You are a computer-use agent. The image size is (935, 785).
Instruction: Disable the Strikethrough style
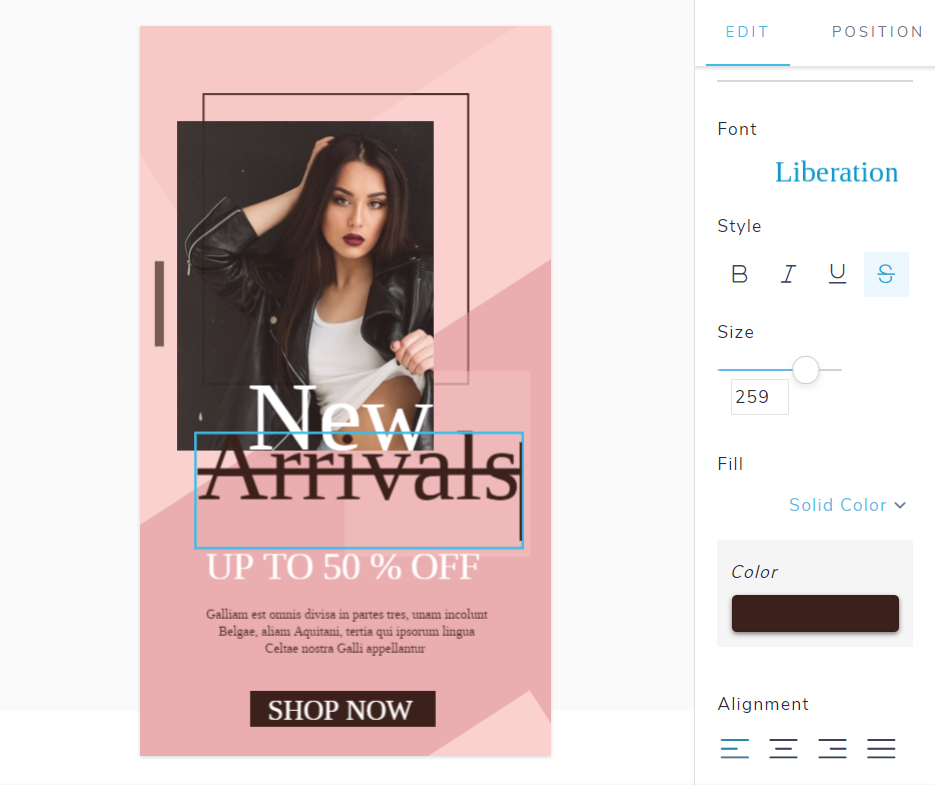(886, 274)
